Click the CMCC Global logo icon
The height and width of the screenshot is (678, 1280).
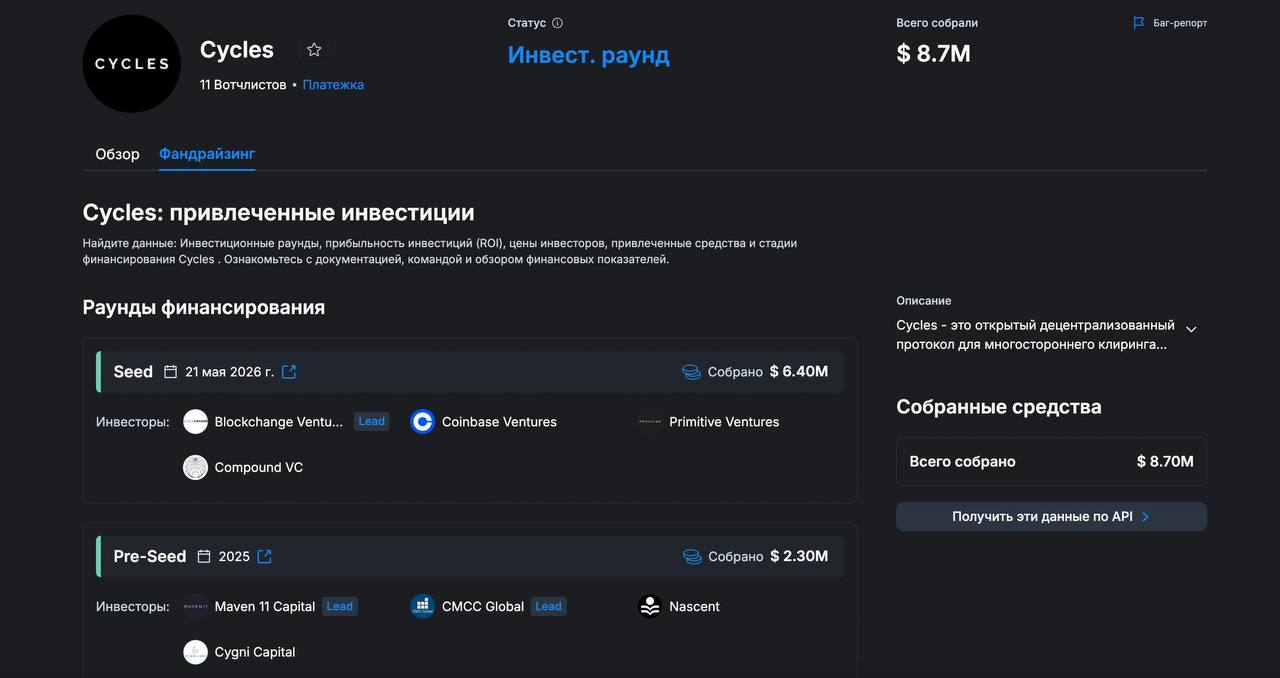coord(423,606)
